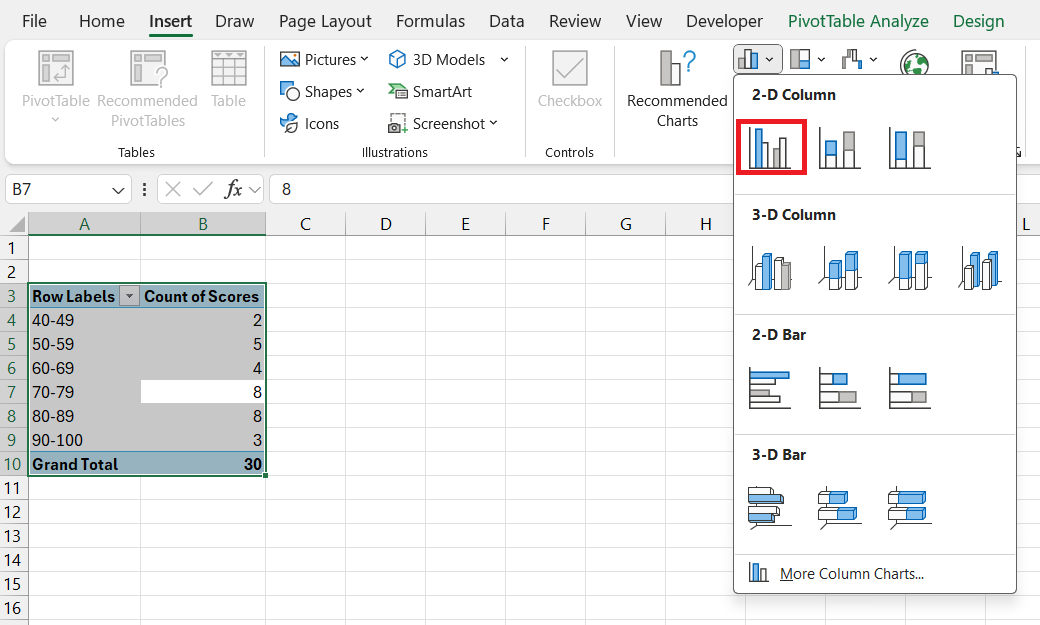Image resolution: width=1040 pixels, height=625 pixels.
Task: Insert Icons from Illustrations group
Action: pyautogui.click(x=309, y=123)
